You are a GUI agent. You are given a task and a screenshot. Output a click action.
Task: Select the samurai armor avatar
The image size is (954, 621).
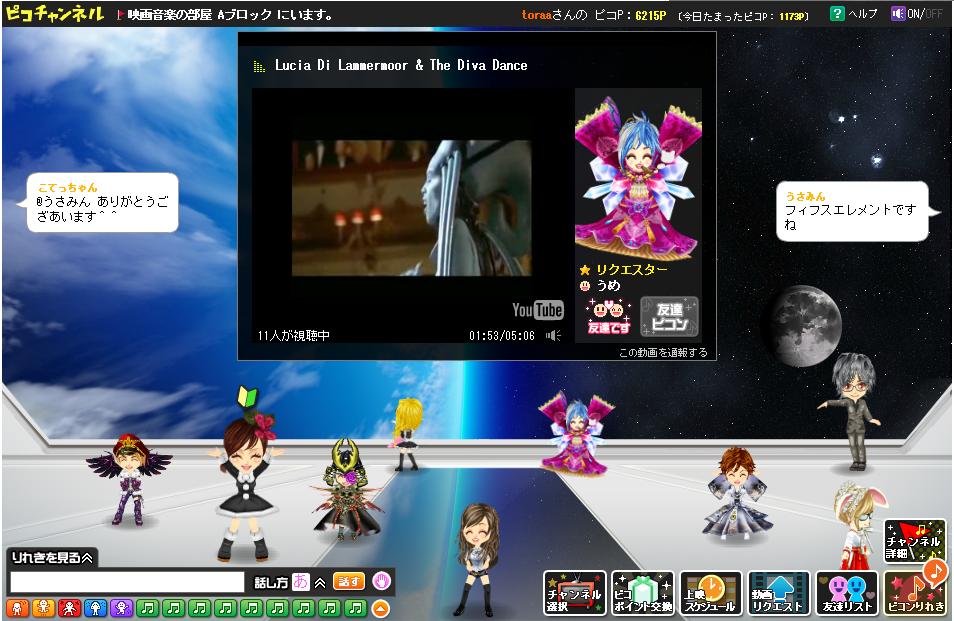(346, 490)
